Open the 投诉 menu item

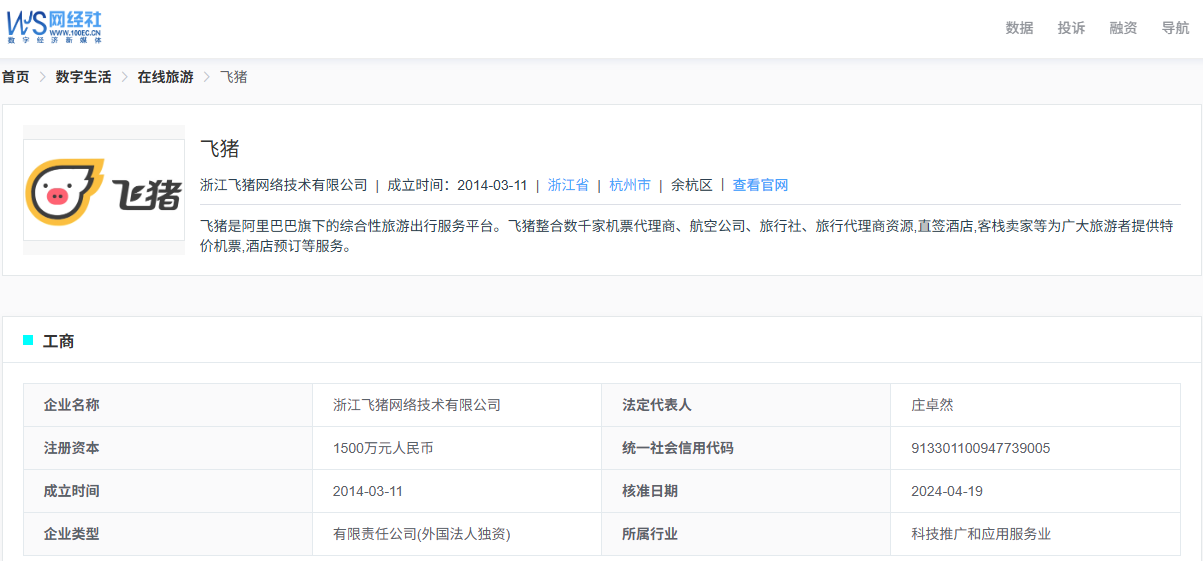[x=1071, y=28]
